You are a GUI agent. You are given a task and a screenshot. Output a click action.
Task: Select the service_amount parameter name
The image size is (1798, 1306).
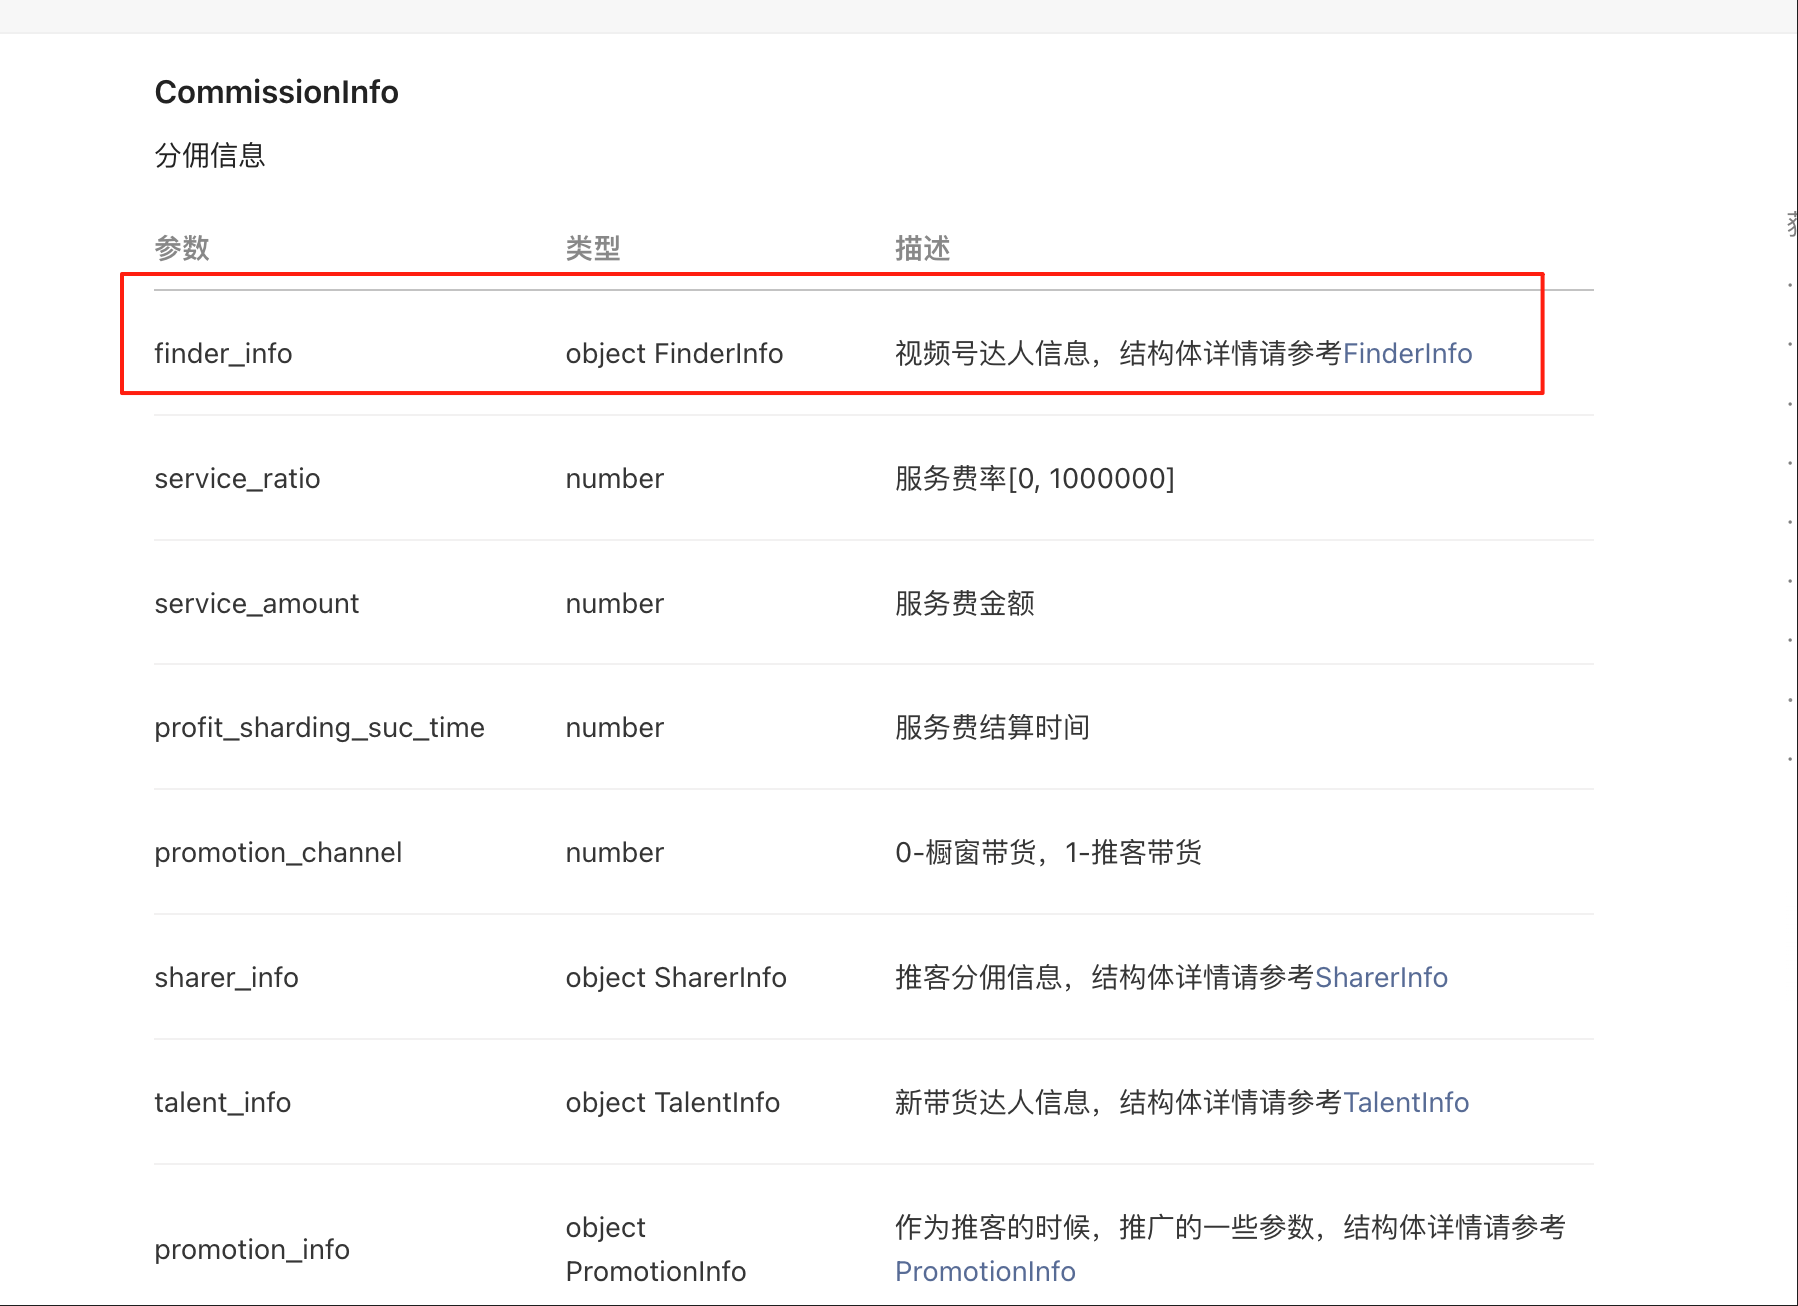(x=256, y=603)
